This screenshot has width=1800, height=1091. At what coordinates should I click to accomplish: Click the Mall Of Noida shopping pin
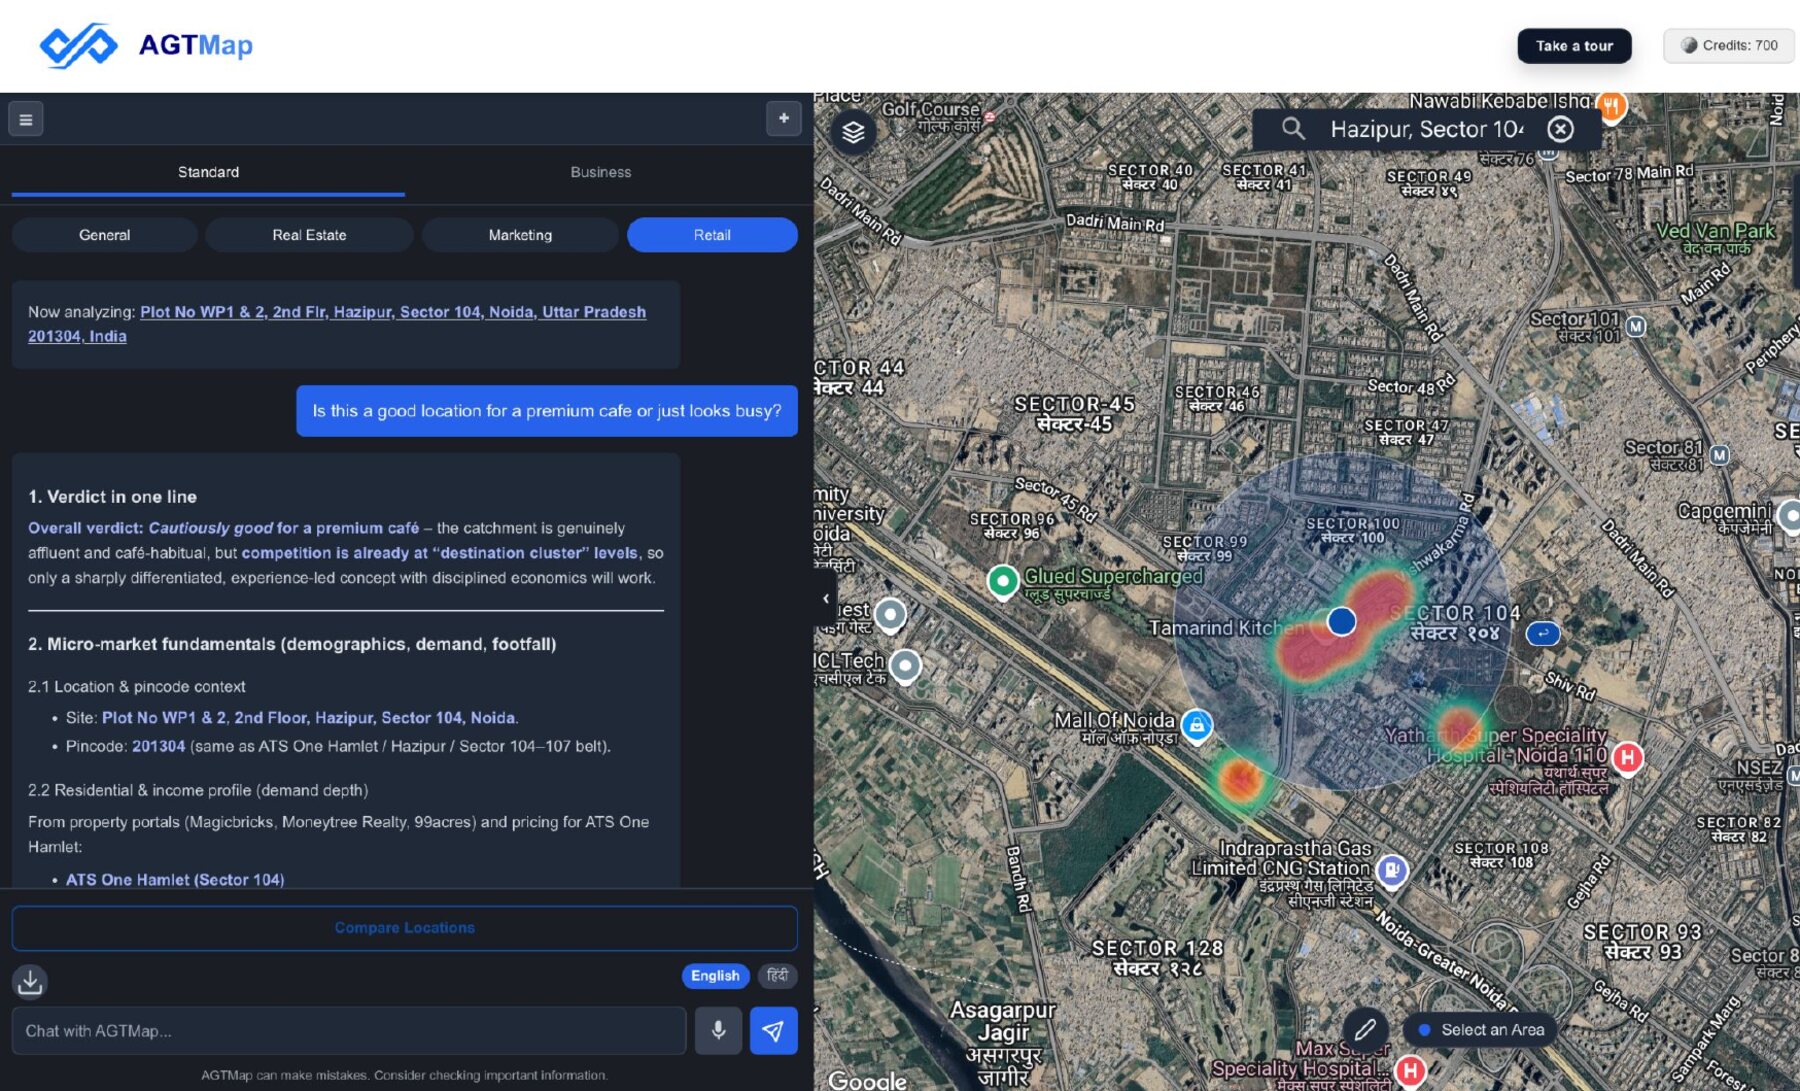click(x=1196, y=726)
